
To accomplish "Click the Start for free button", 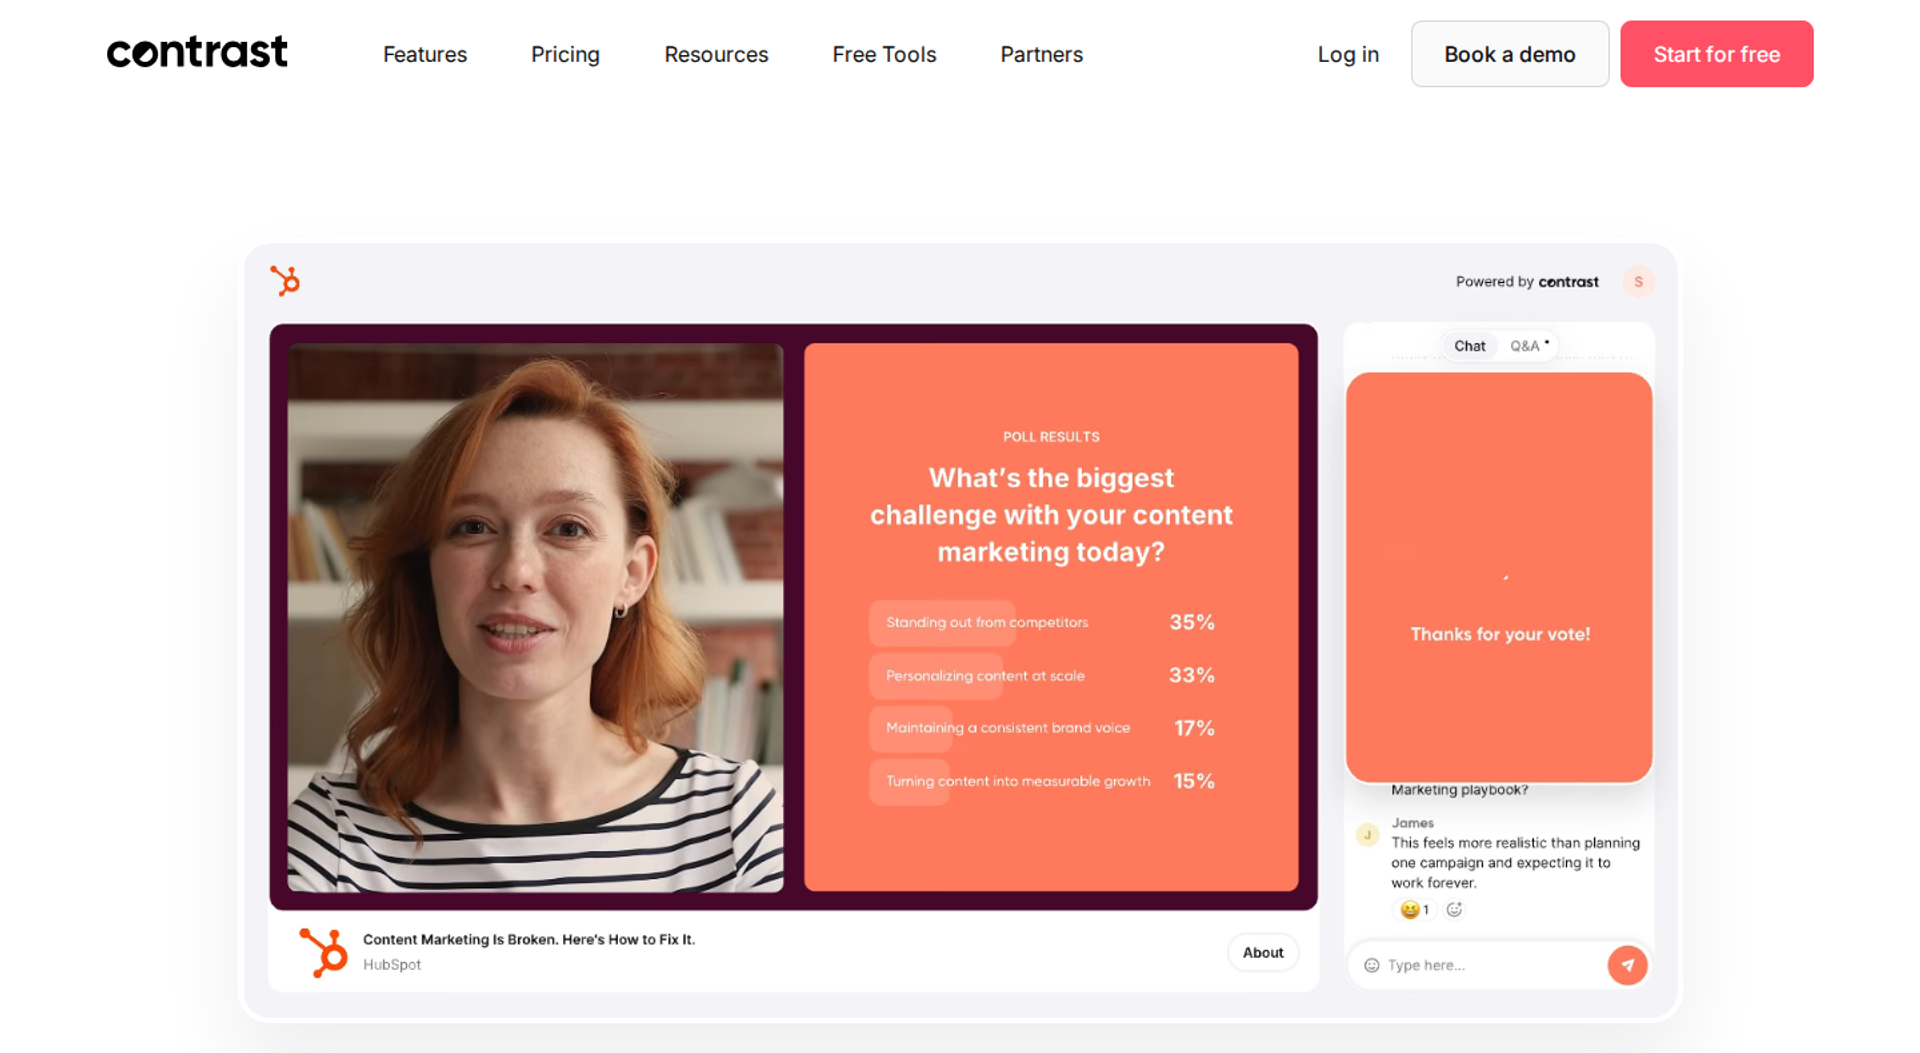I will (1716, 54).
